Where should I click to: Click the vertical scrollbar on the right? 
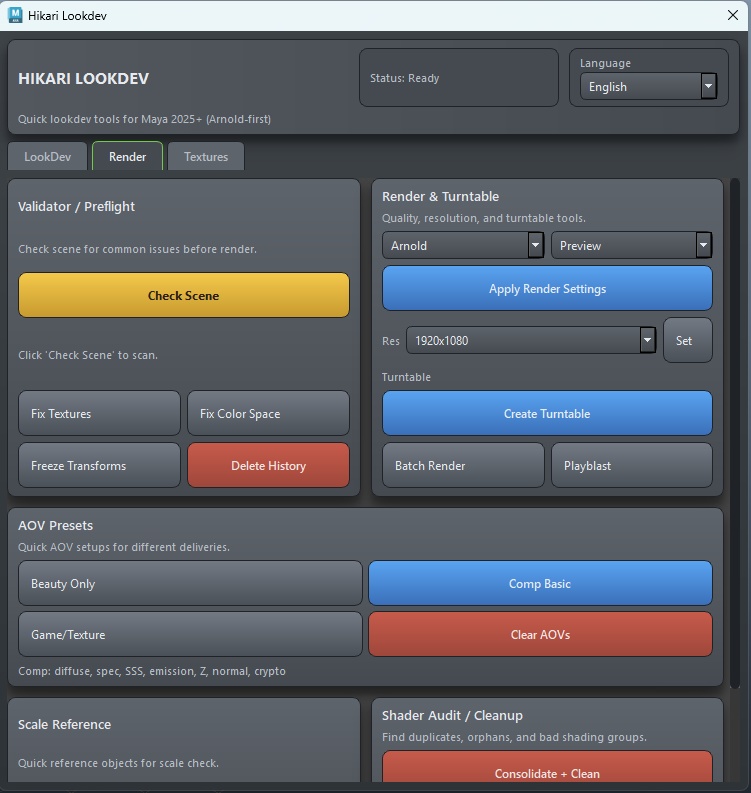point(735,433)
